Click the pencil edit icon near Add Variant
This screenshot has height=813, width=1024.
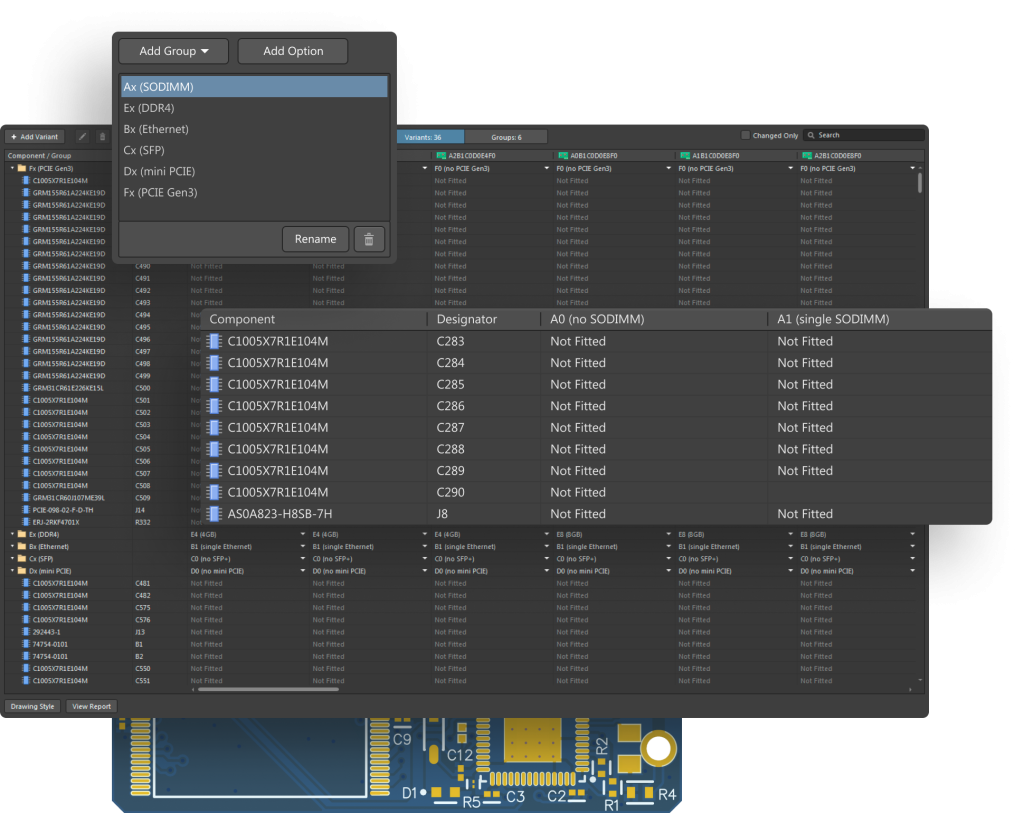tap(82, 136)
